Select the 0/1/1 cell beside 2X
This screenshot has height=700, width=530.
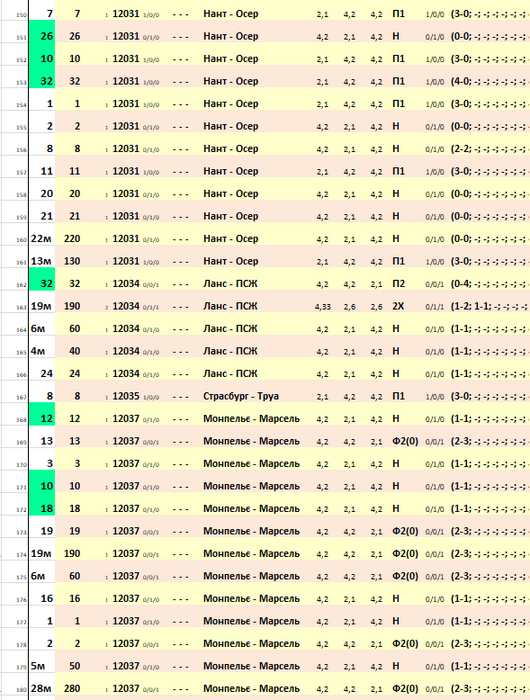pyautogui.click(x=434, y=307)
